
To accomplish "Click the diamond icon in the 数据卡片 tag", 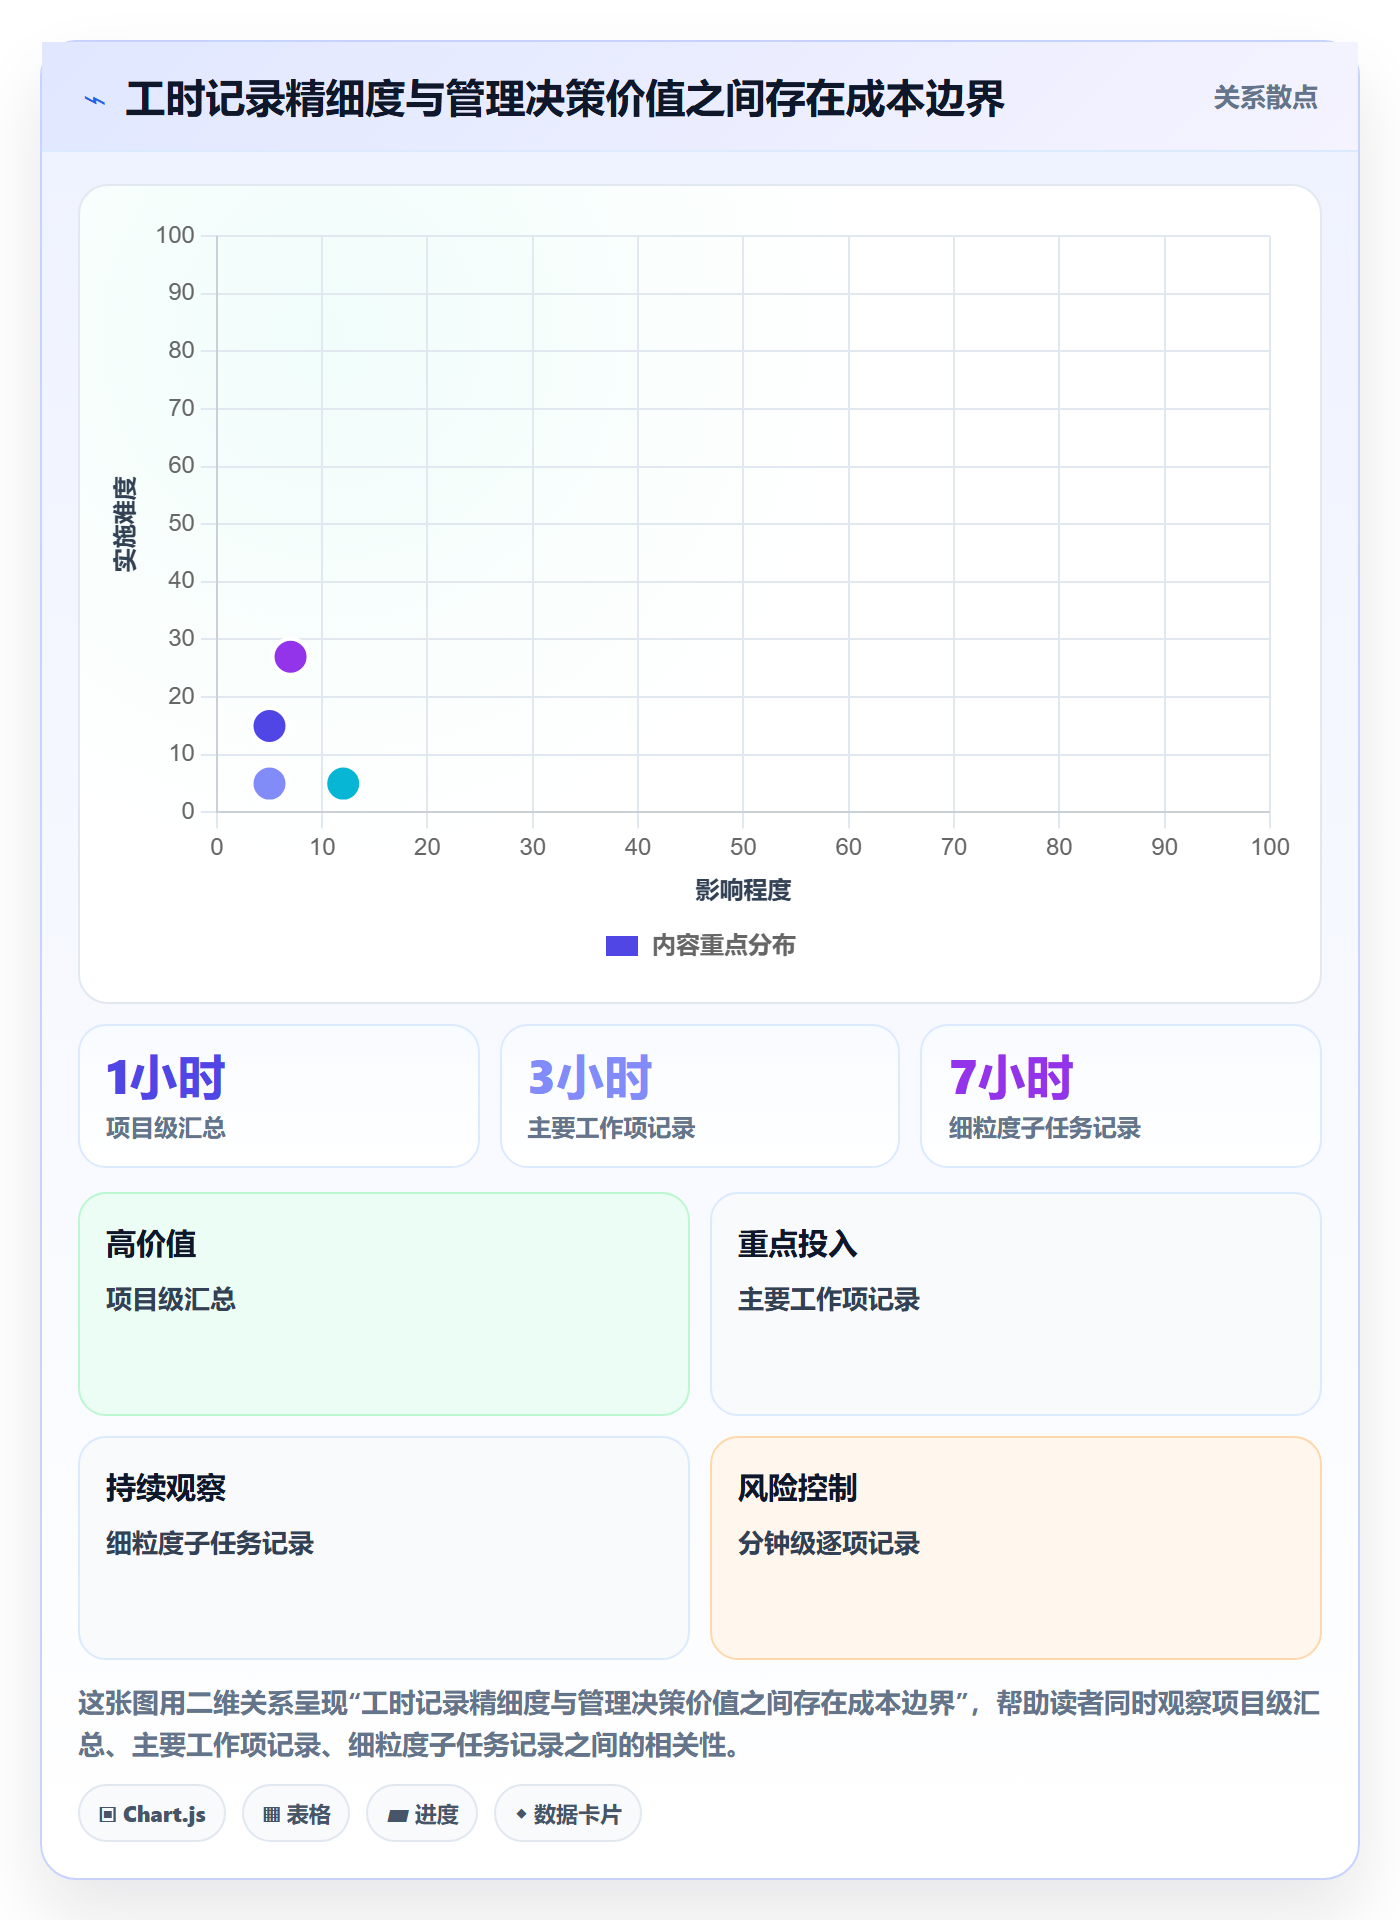I will point(521,1814).
